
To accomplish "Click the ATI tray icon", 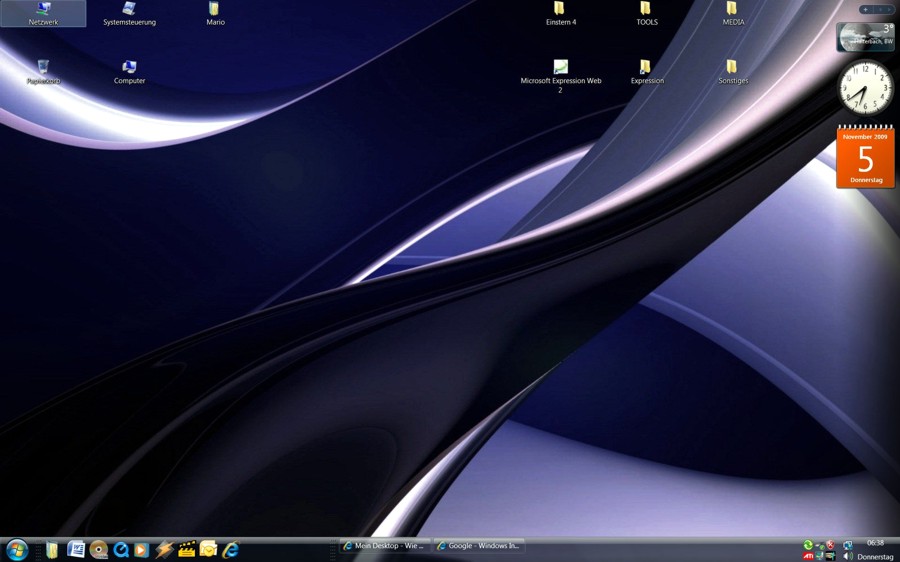I will 808,556.
